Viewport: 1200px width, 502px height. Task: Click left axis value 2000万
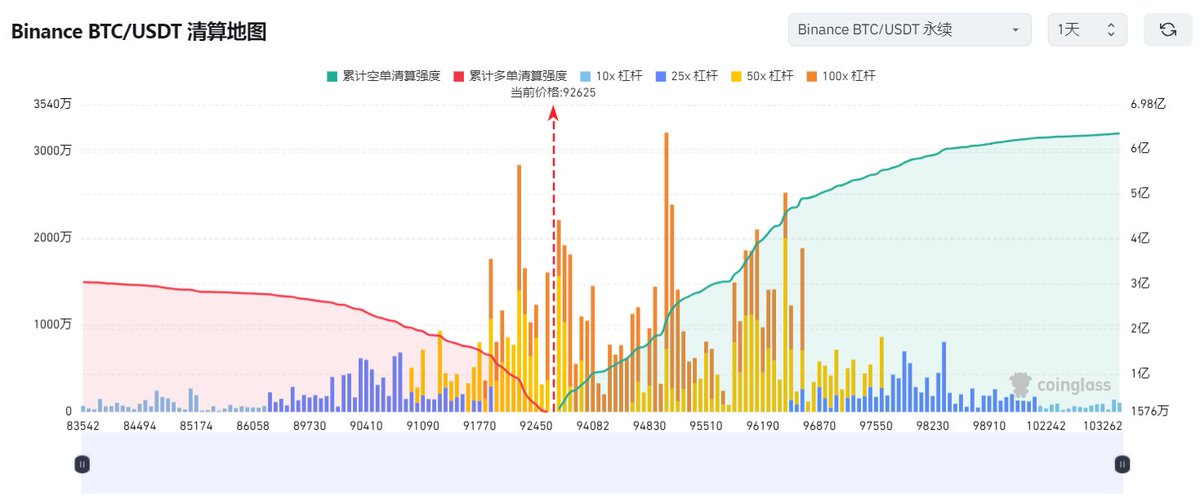[52, 238]
